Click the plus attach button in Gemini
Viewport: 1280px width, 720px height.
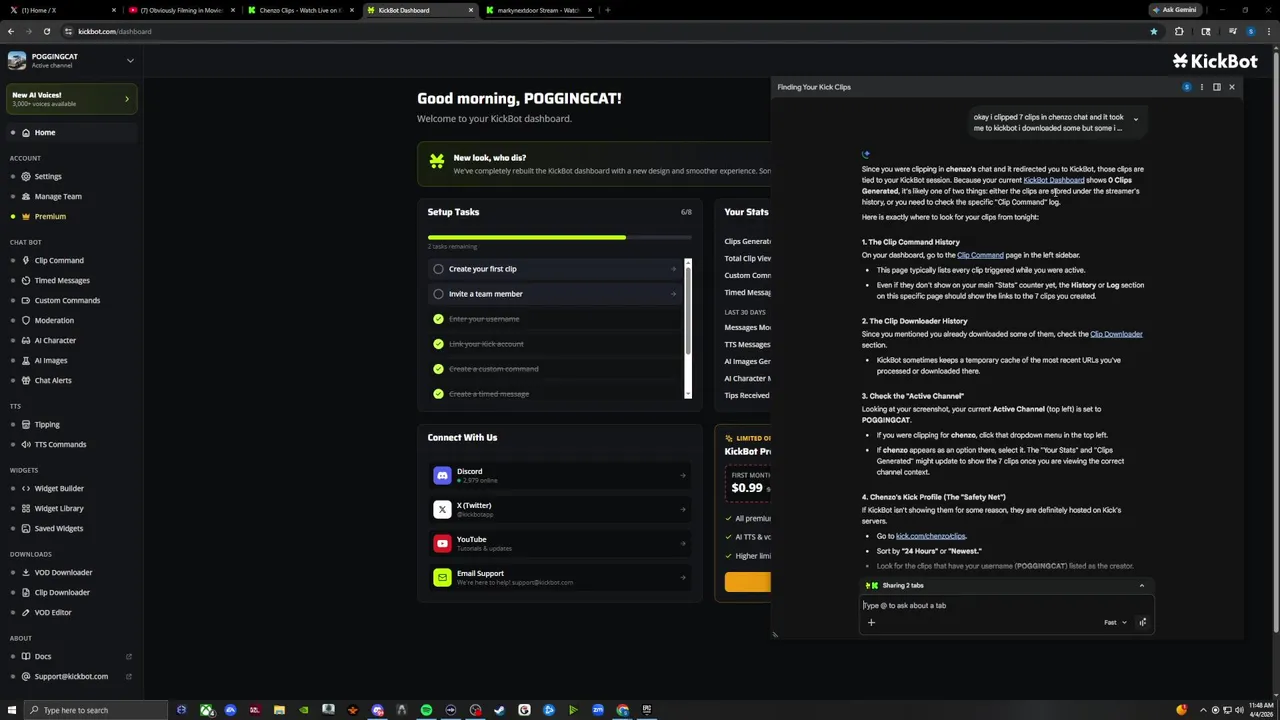click(871, 622)
